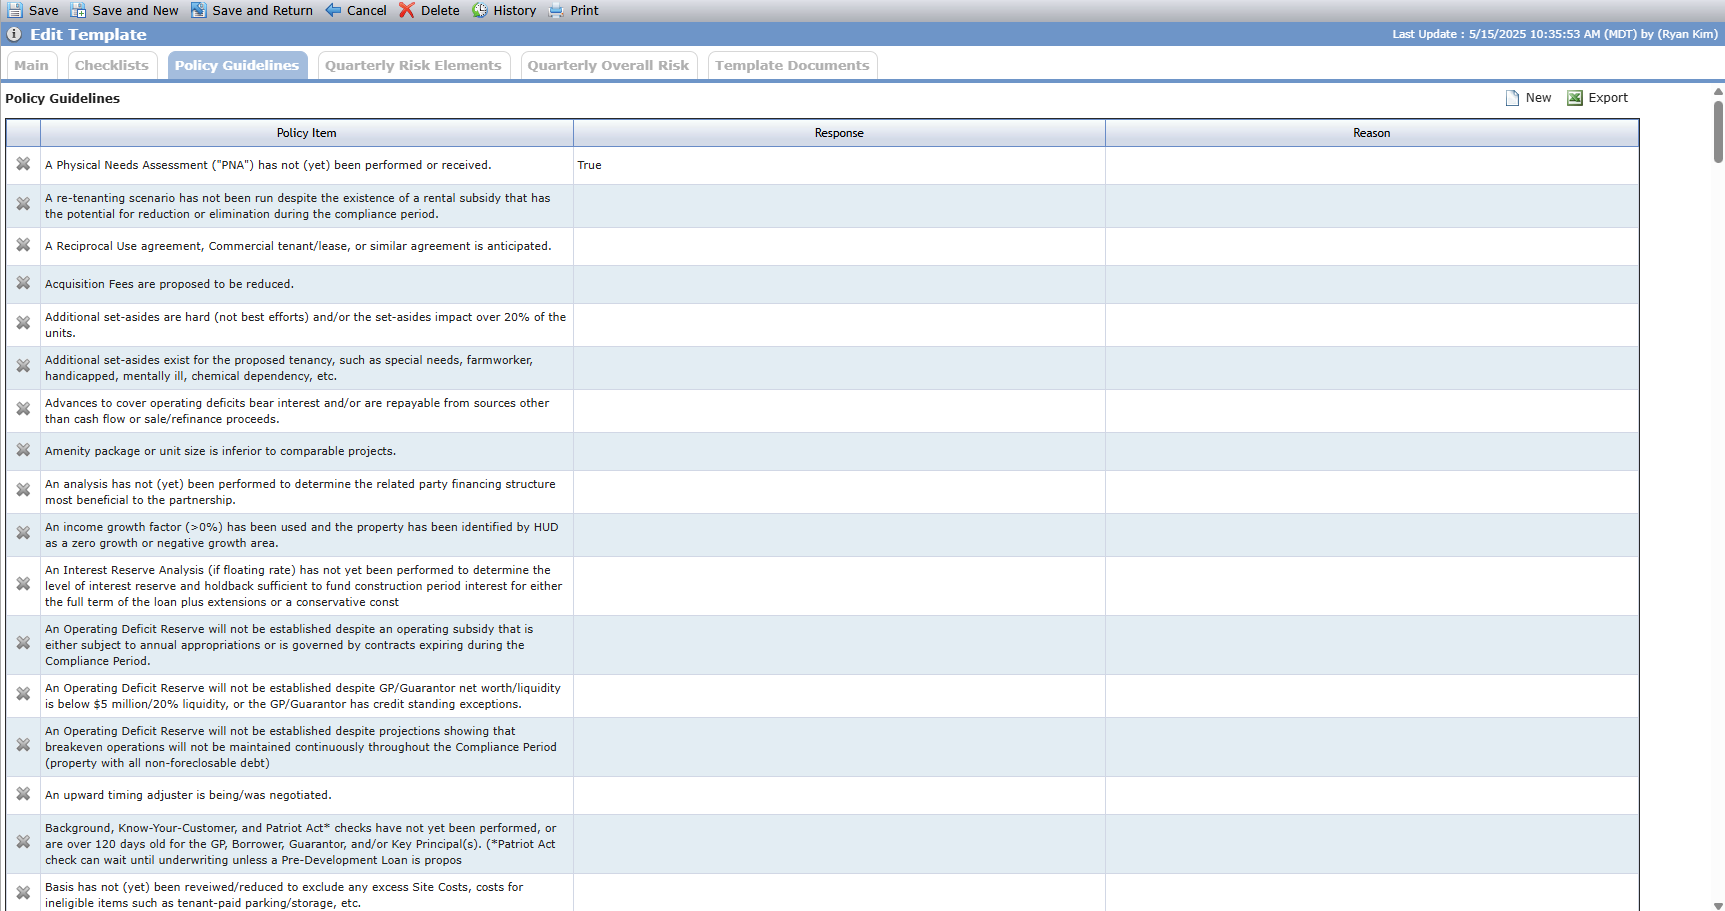Image resolution: width=1725 pixels, height=911 pixels.
Task: Click the Save button label
Action: (x=44, y=10)
